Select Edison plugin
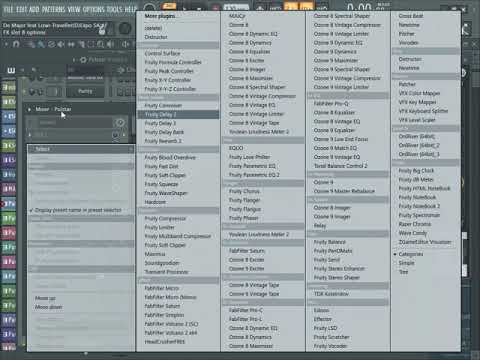The image size is (480, 360). [x=321, y=310]
